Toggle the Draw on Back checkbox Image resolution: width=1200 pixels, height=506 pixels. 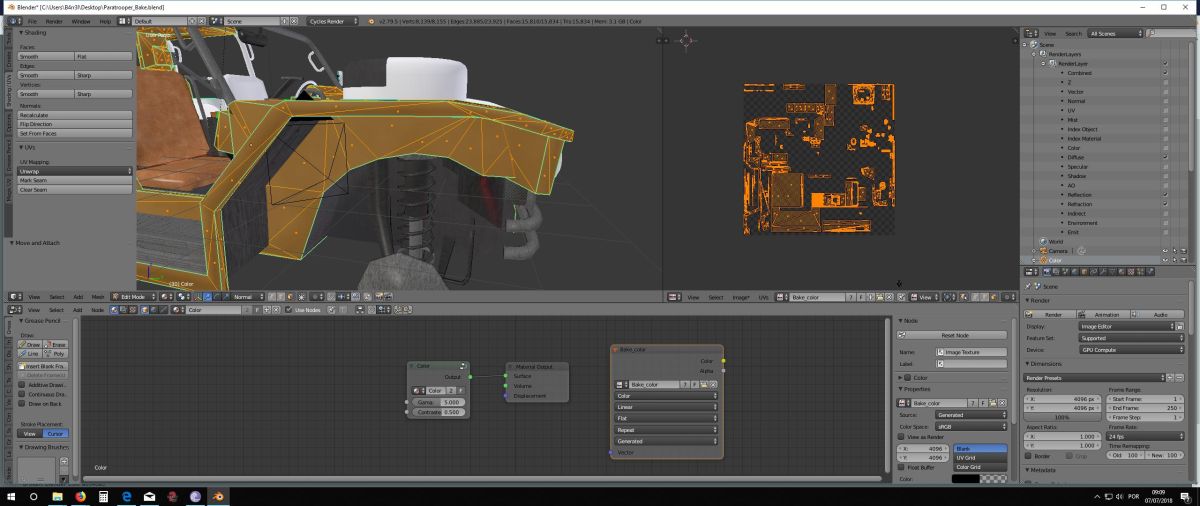point(22,404)
